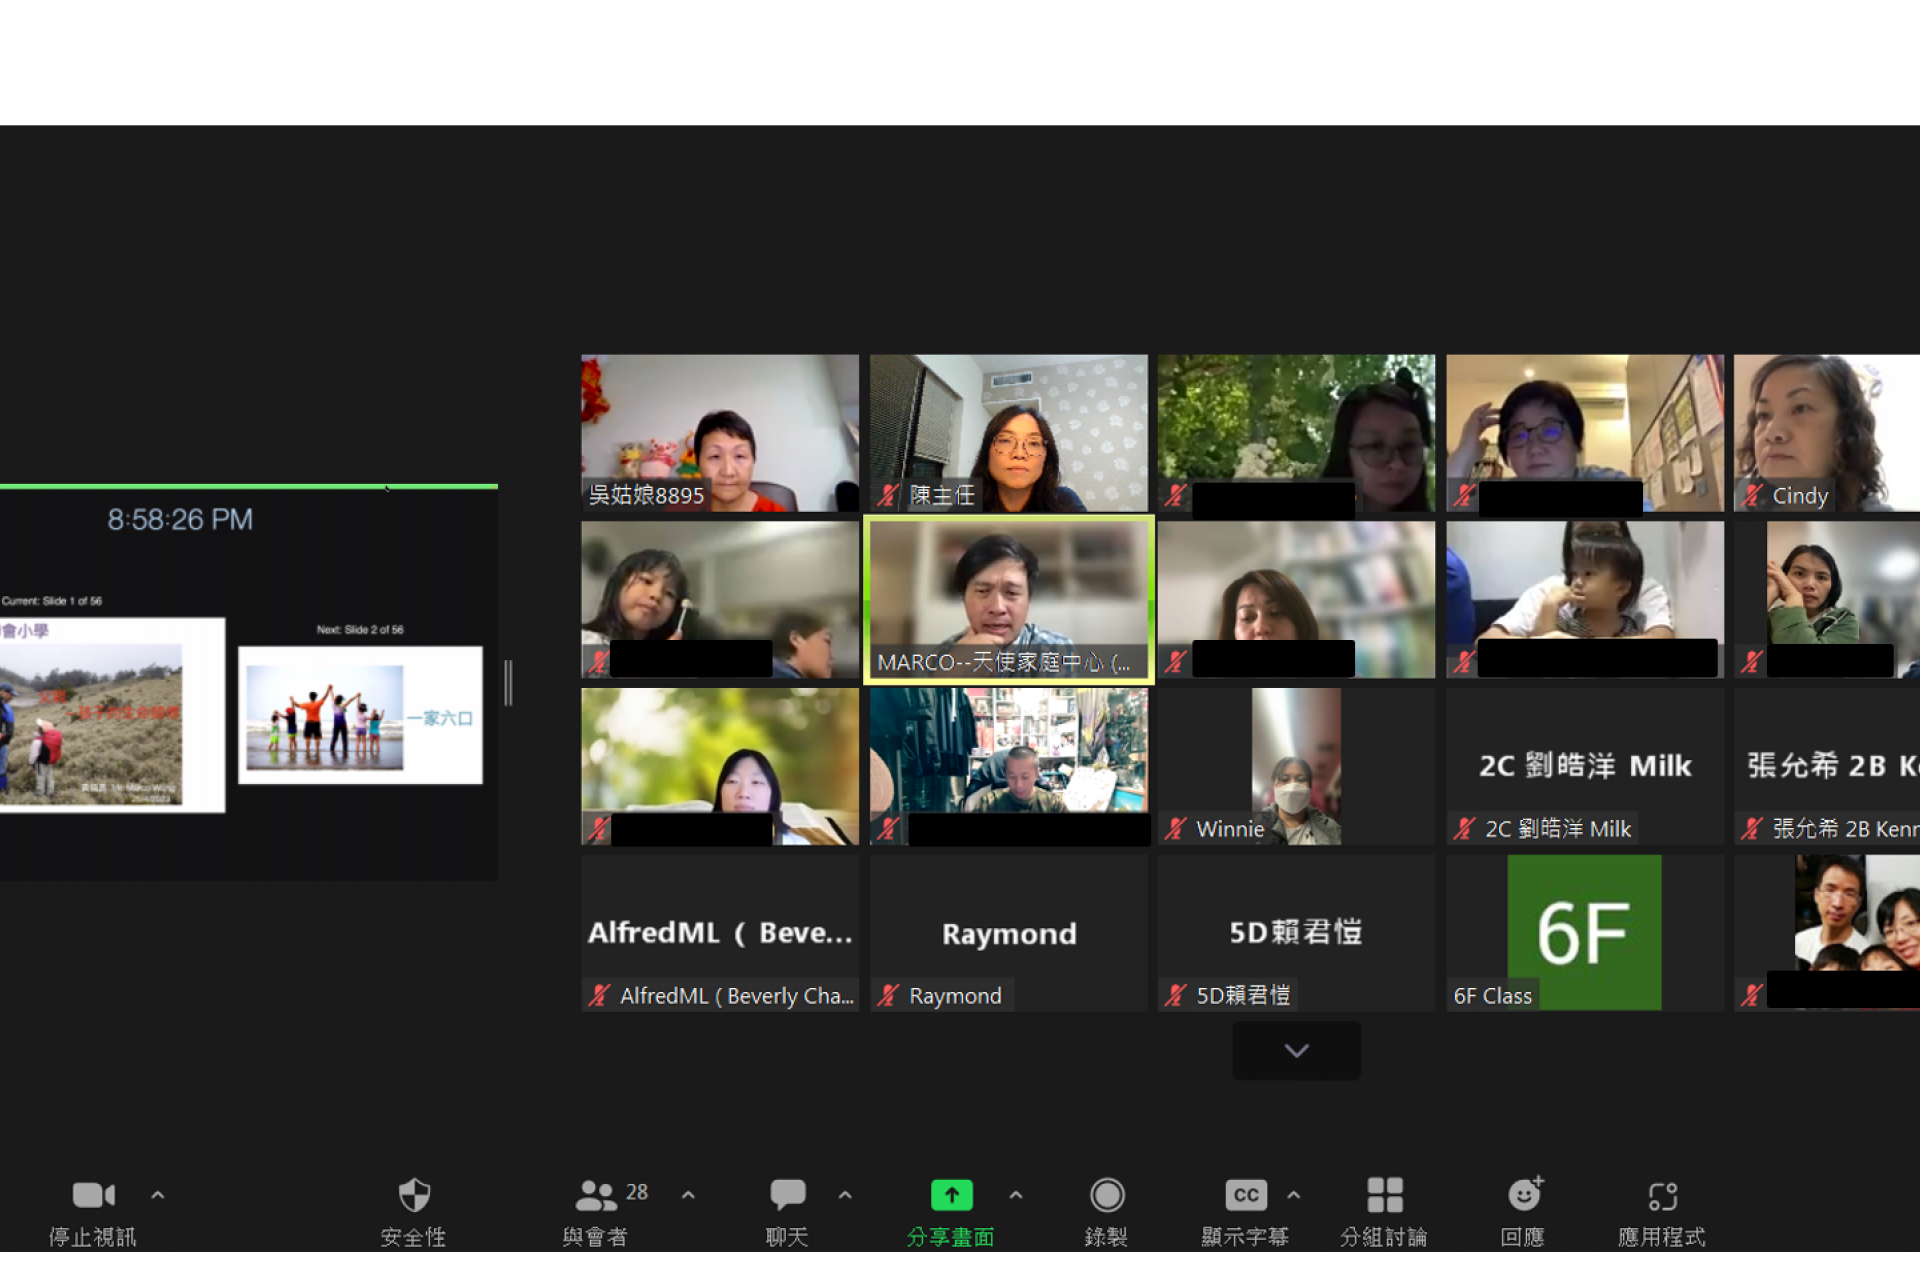Select 張允希 2B participant tile

click(1827, 766)
